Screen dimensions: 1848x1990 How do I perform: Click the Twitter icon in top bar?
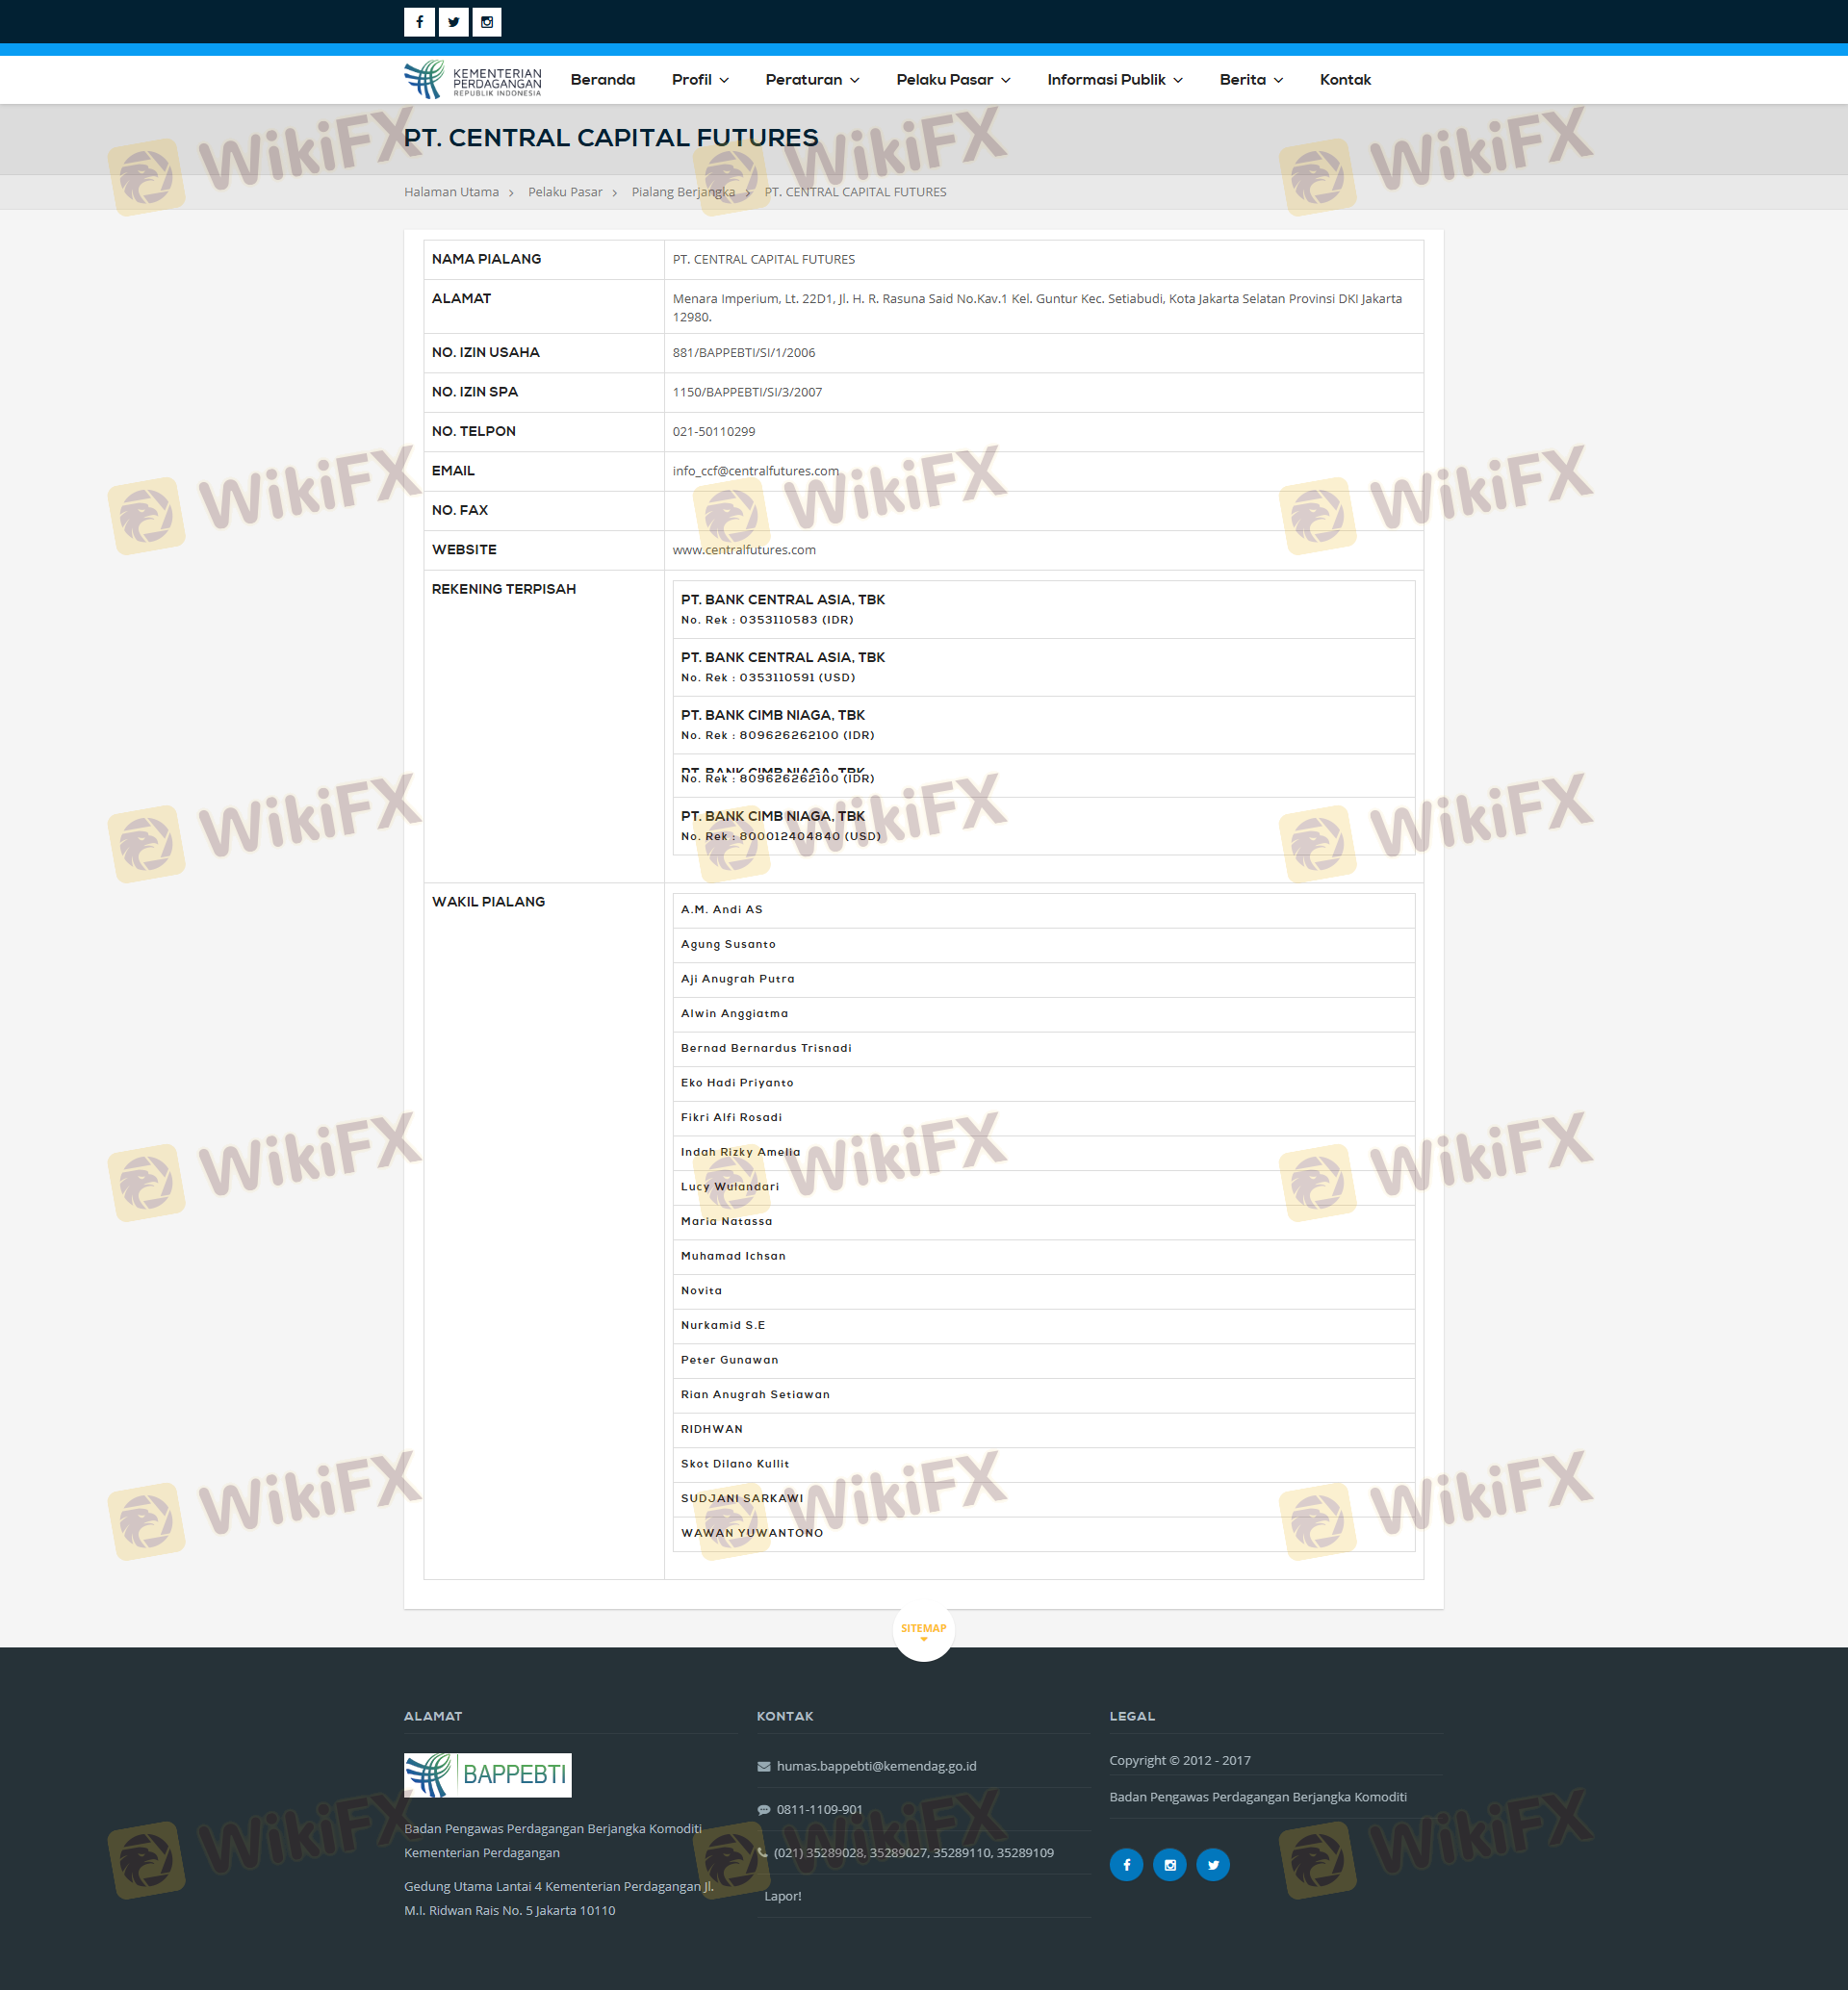pyautogui.click(x=453, y=22)
